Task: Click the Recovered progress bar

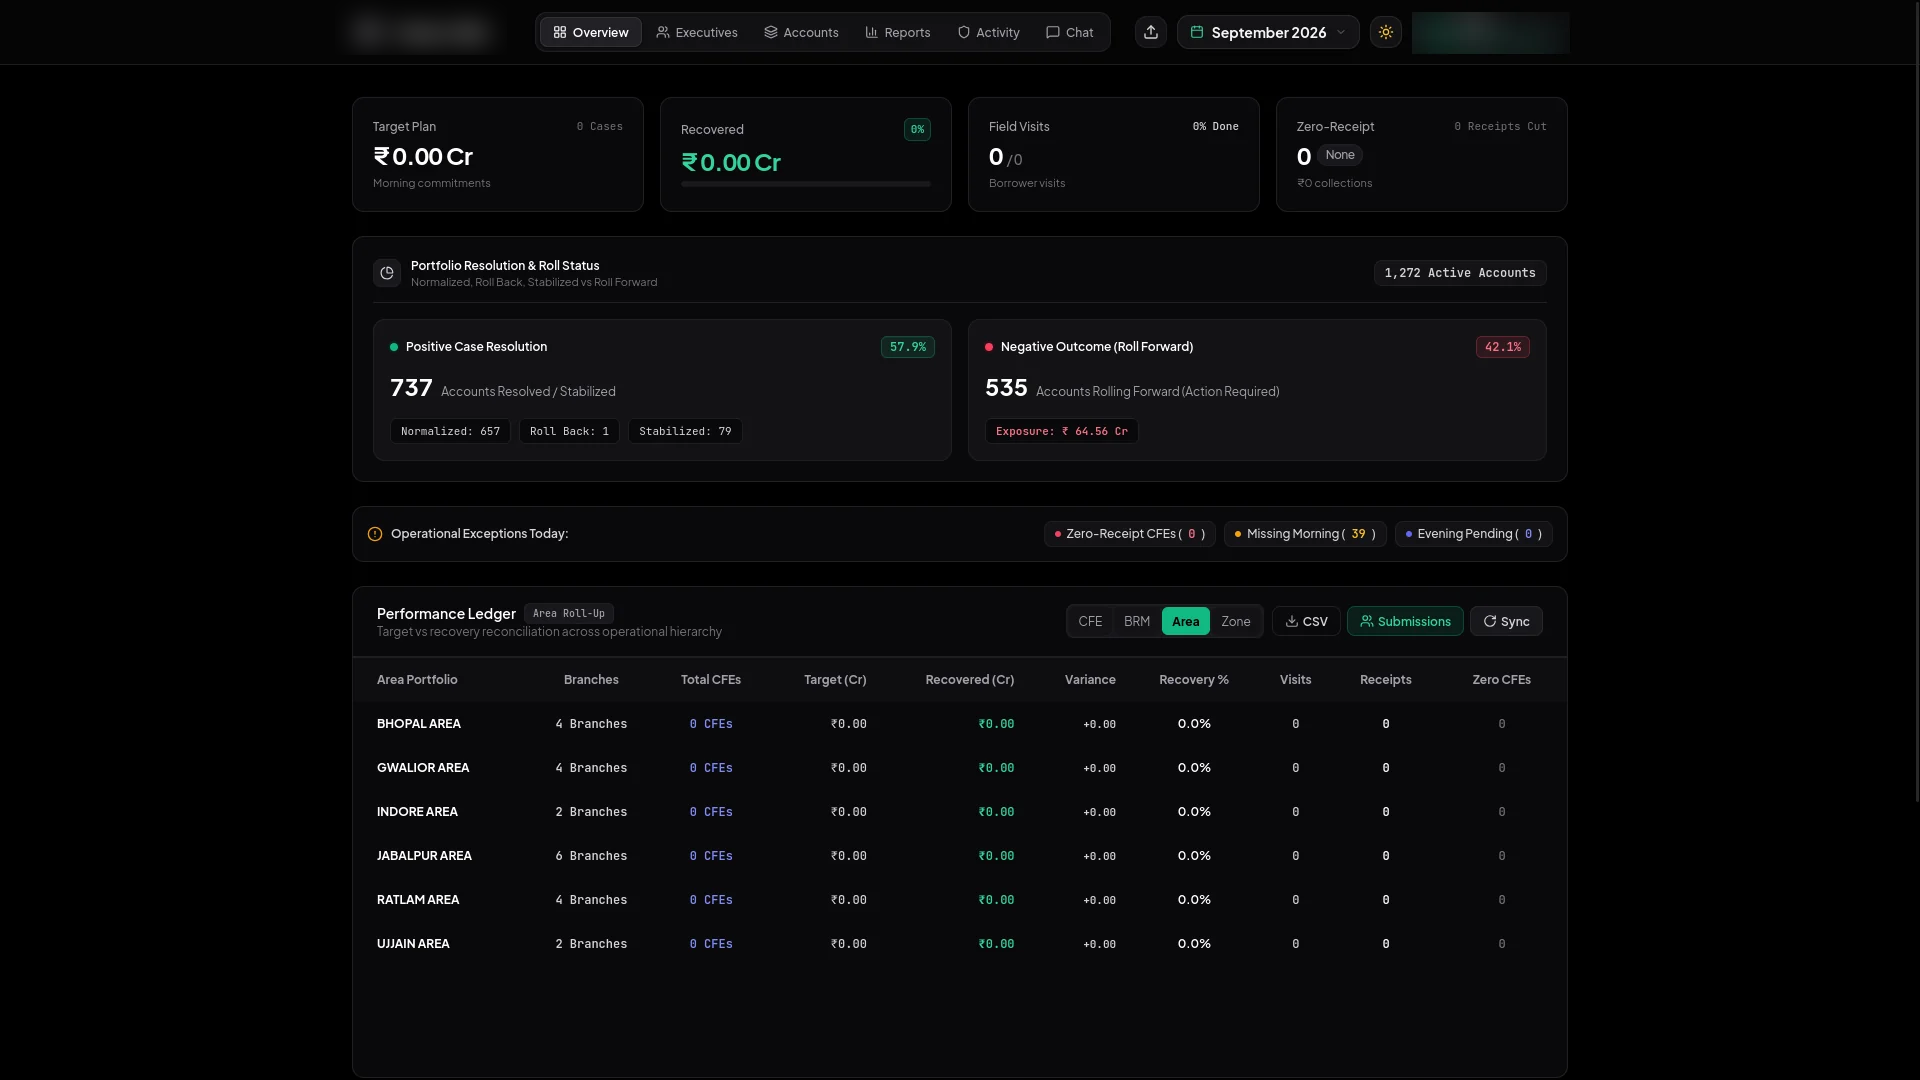Action: click(x=806, y=184)
